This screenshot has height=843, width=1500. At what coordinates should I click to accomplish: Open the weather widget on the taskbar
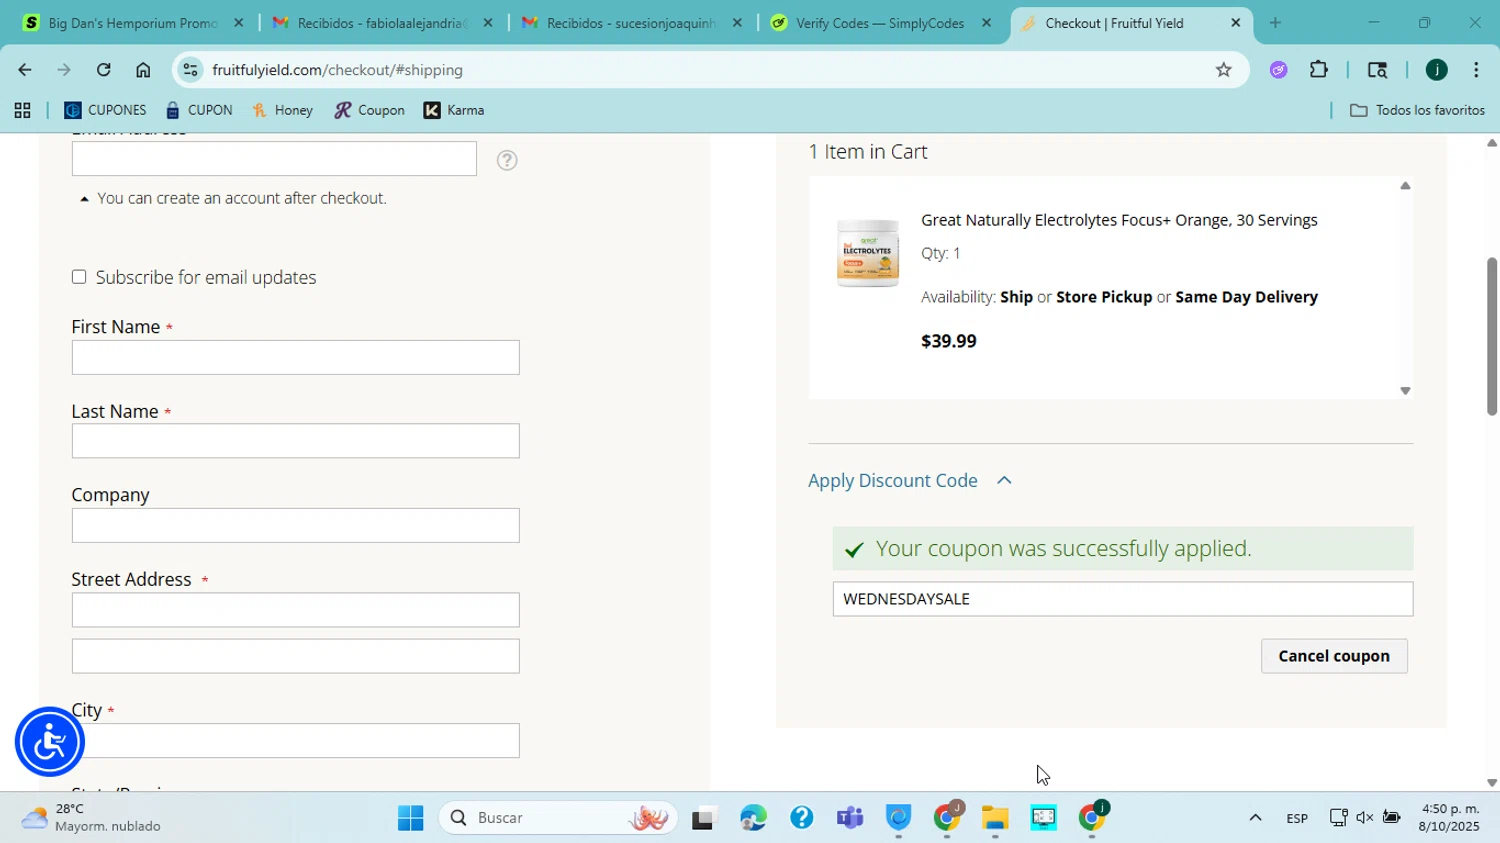[92, 818]
